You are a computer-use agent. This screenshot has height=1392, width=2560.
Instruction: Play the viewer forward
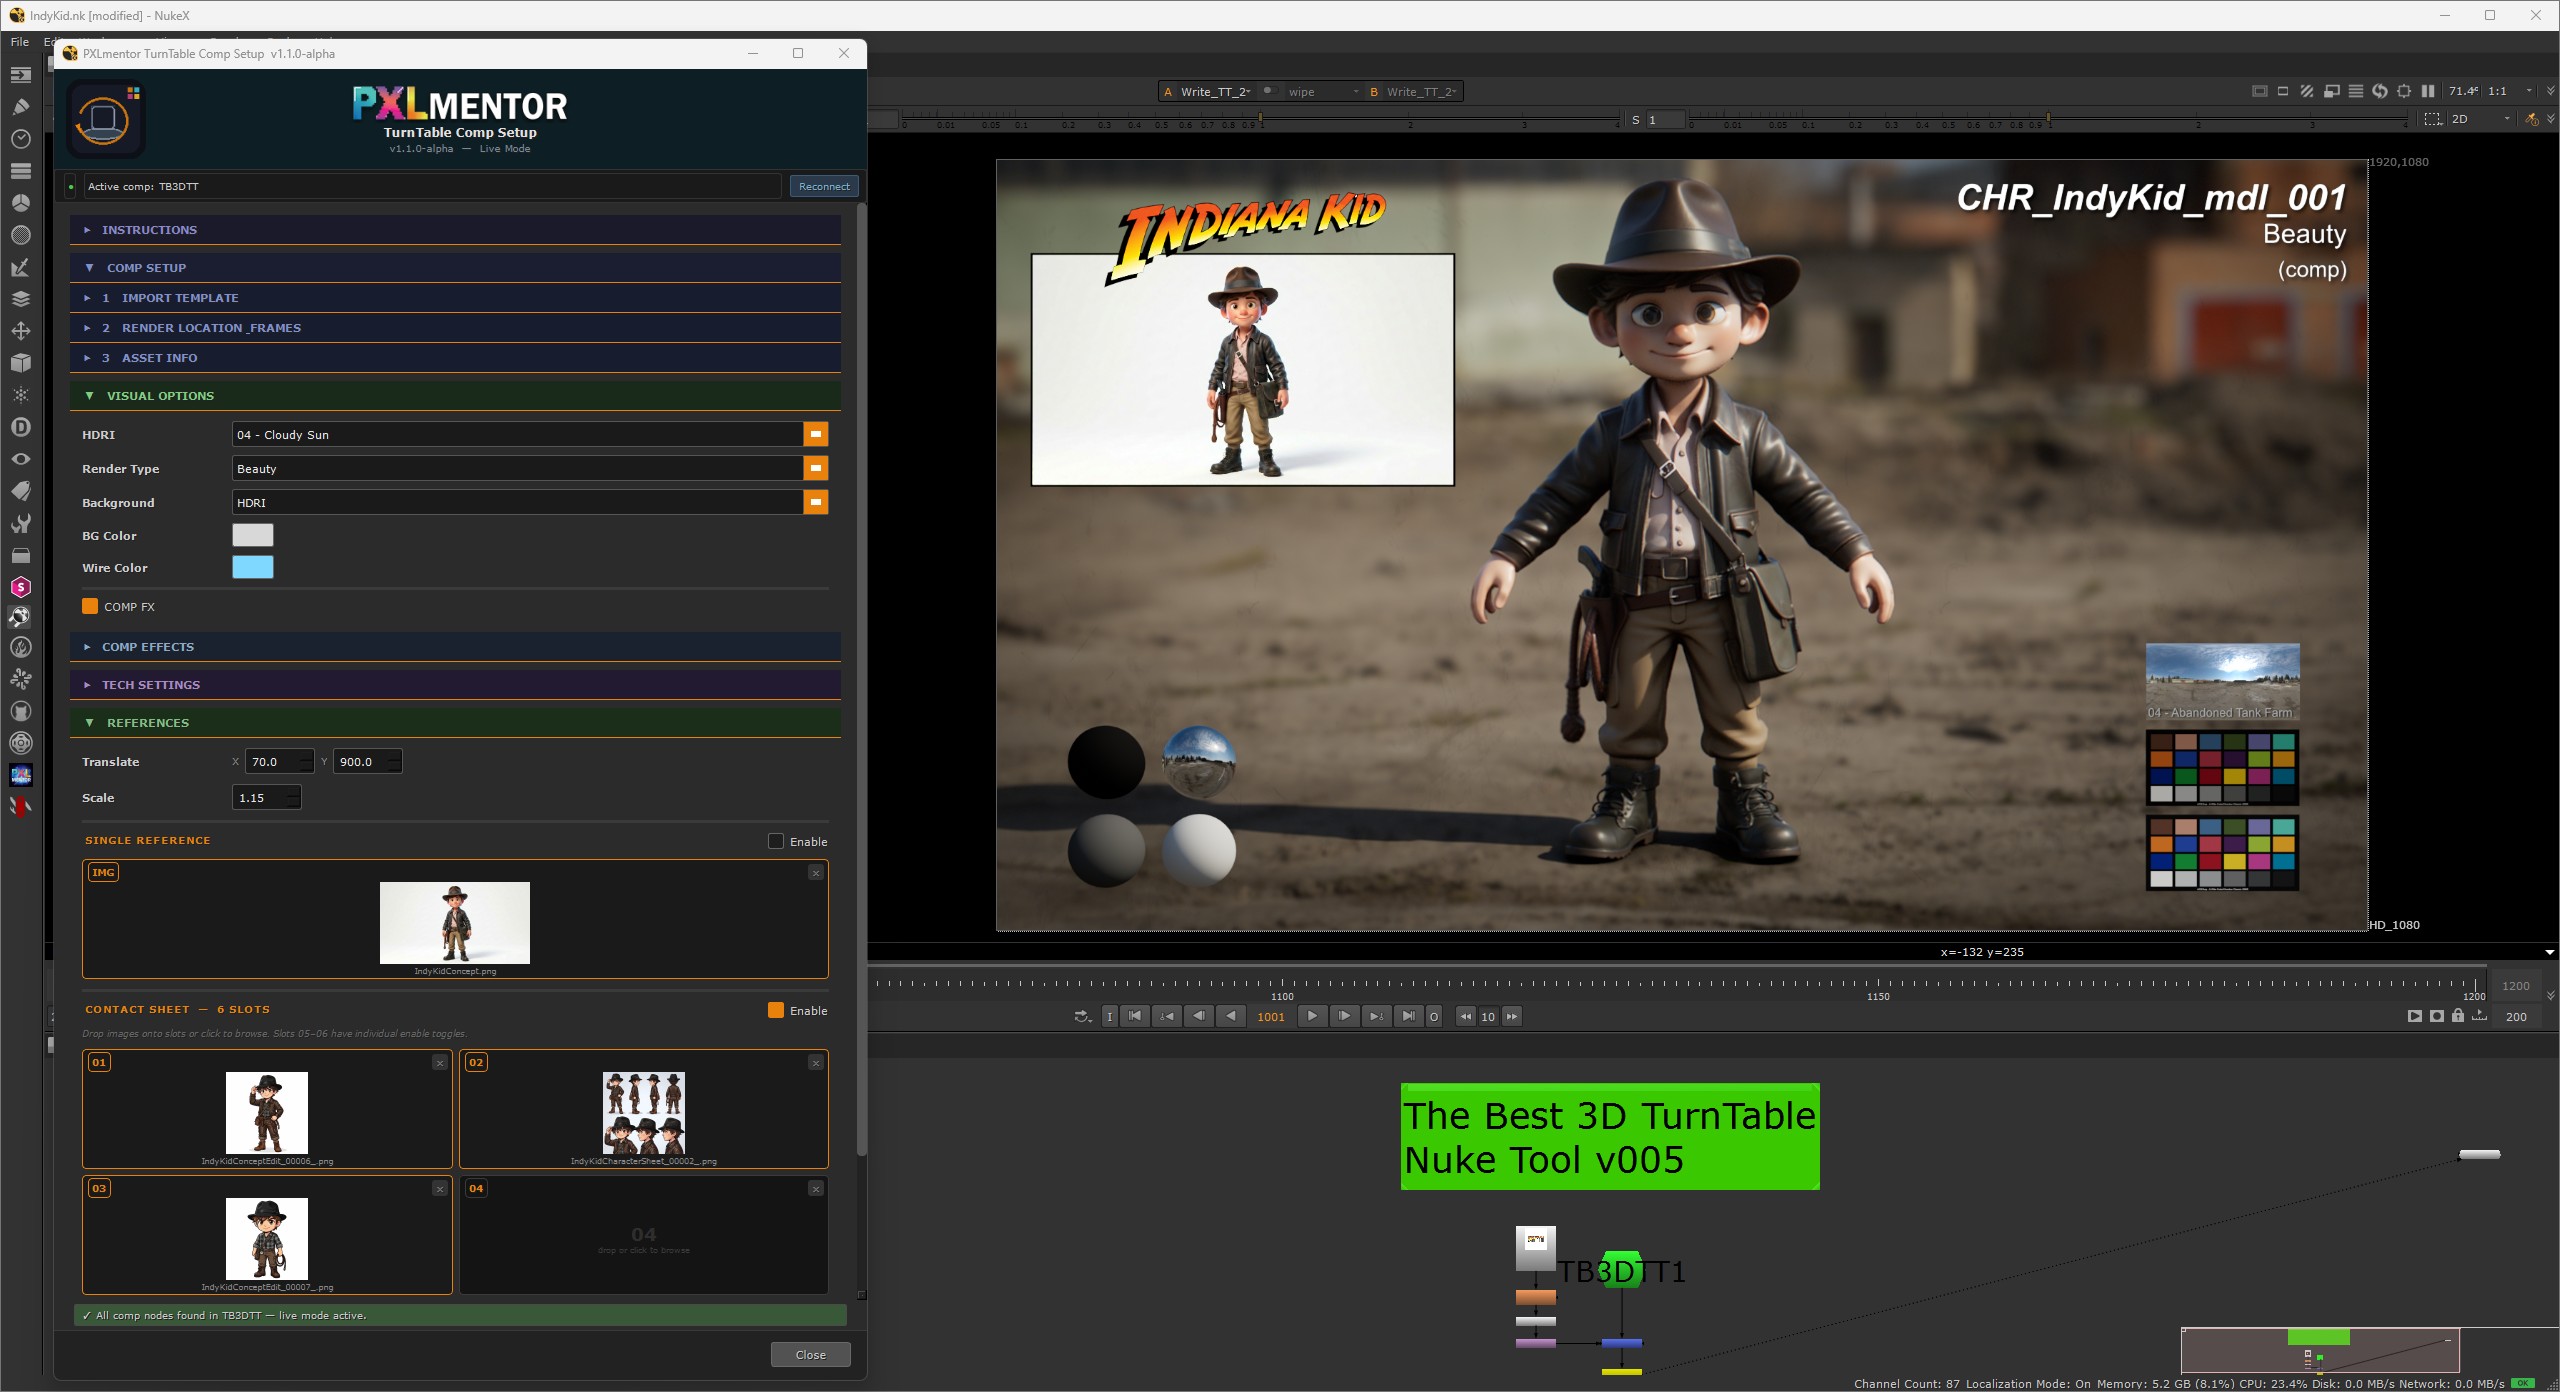click(1312, 1016)
